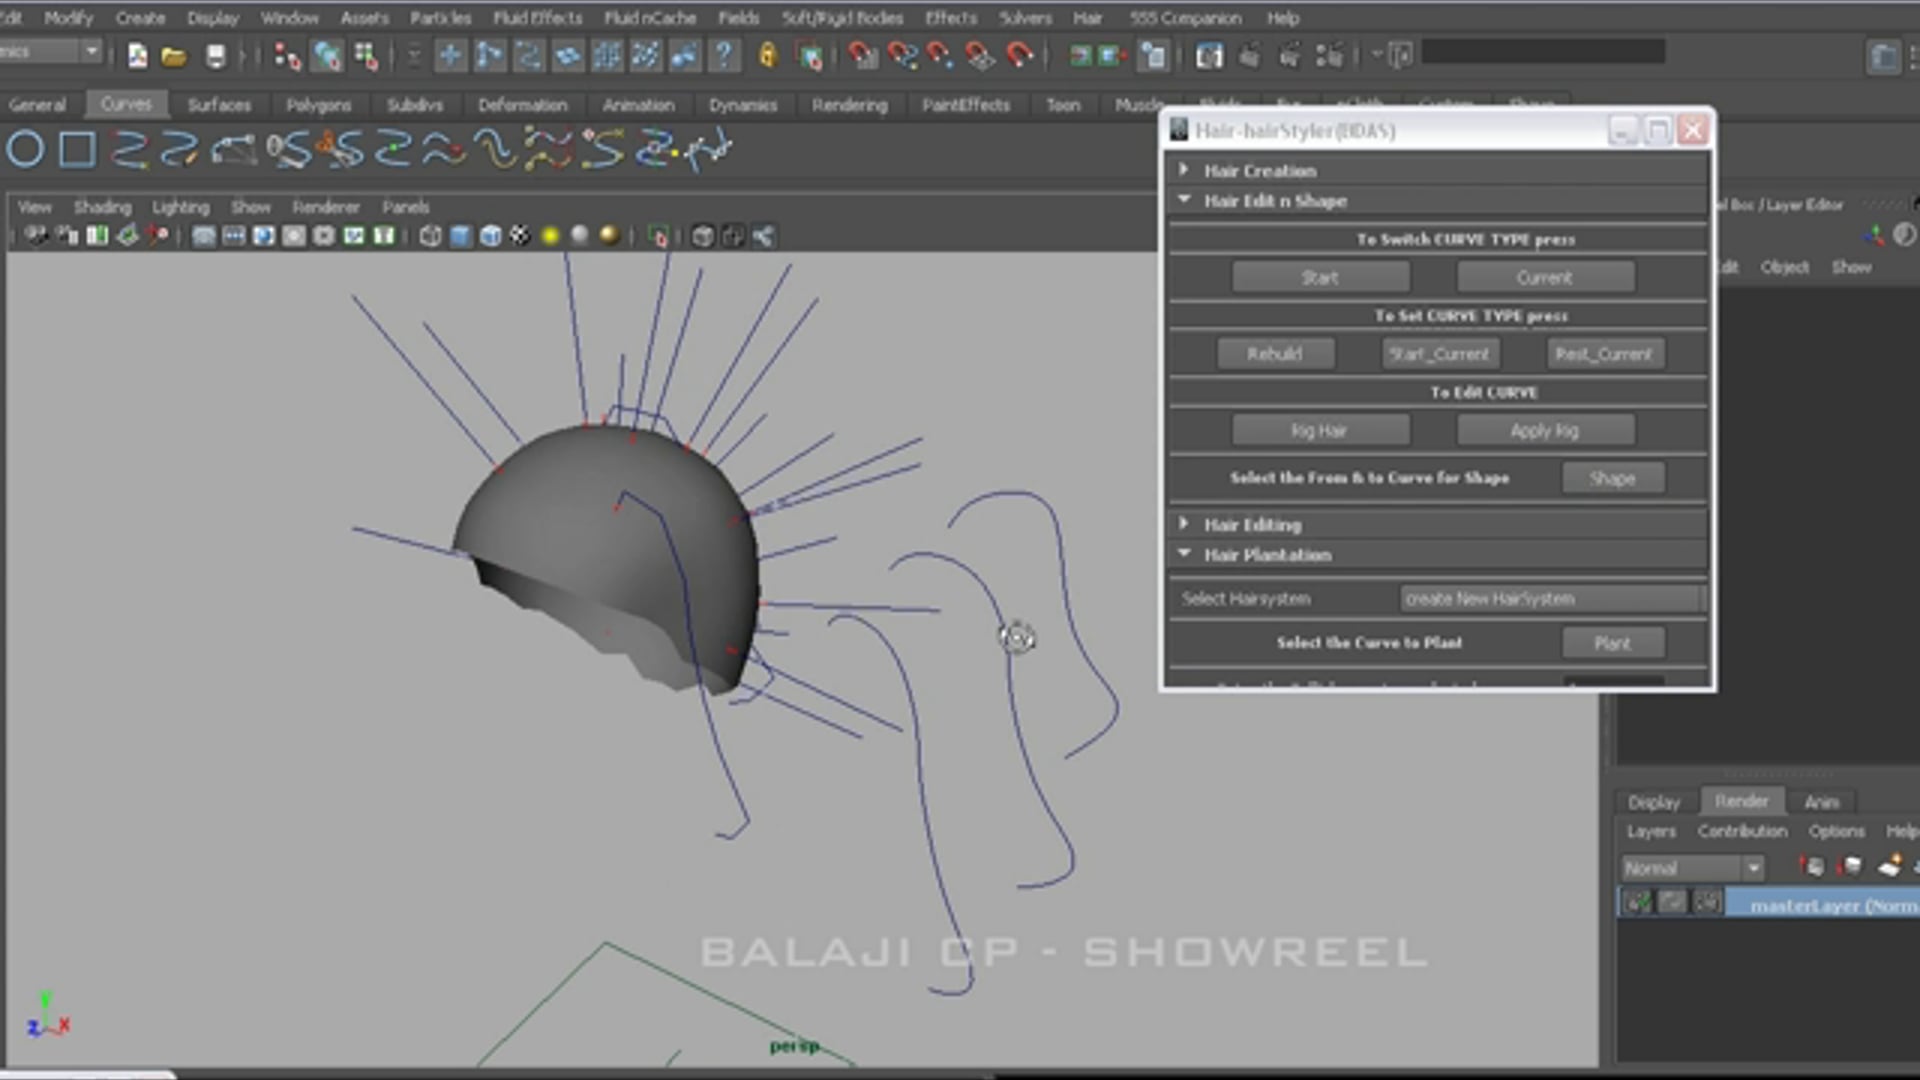Select the NURBS Circle shelf icon

click(26, 150)
